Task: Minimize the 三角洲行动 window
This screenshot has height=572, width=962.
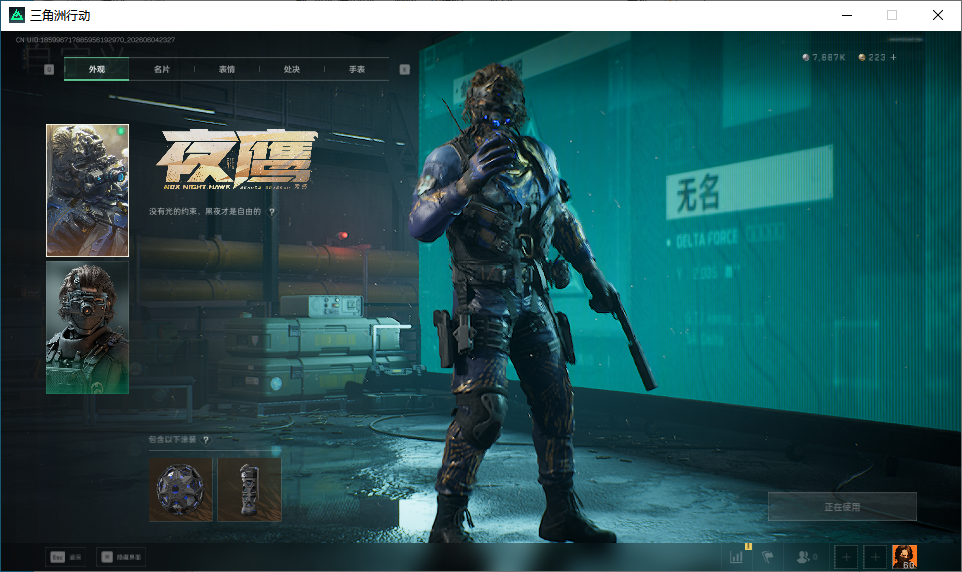Action: [x=847, y=15]
